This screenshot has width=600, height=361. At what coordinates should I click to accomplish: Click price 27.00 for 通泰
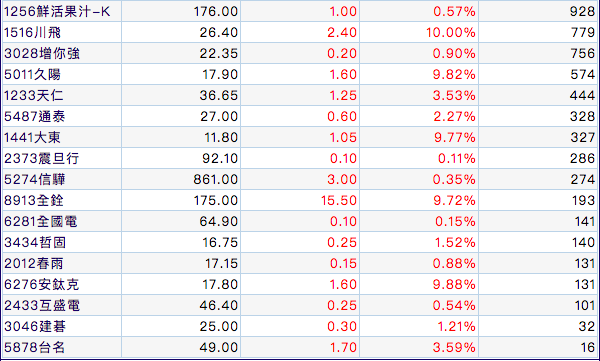(x=219, y=116)
